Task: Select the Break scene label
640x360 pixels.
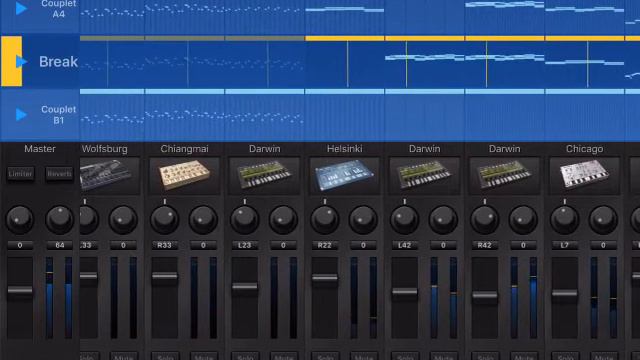Action: pyautogui.click(x=58, y=62)
